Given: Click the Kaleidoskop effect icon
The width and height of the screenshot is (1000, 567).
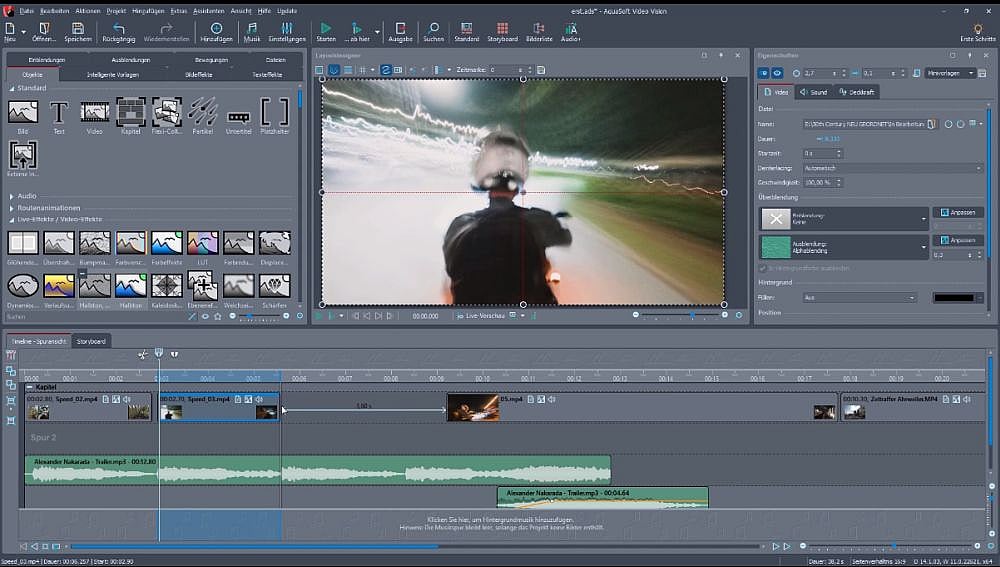Looking at the screenshot, I should pos(166,286).
